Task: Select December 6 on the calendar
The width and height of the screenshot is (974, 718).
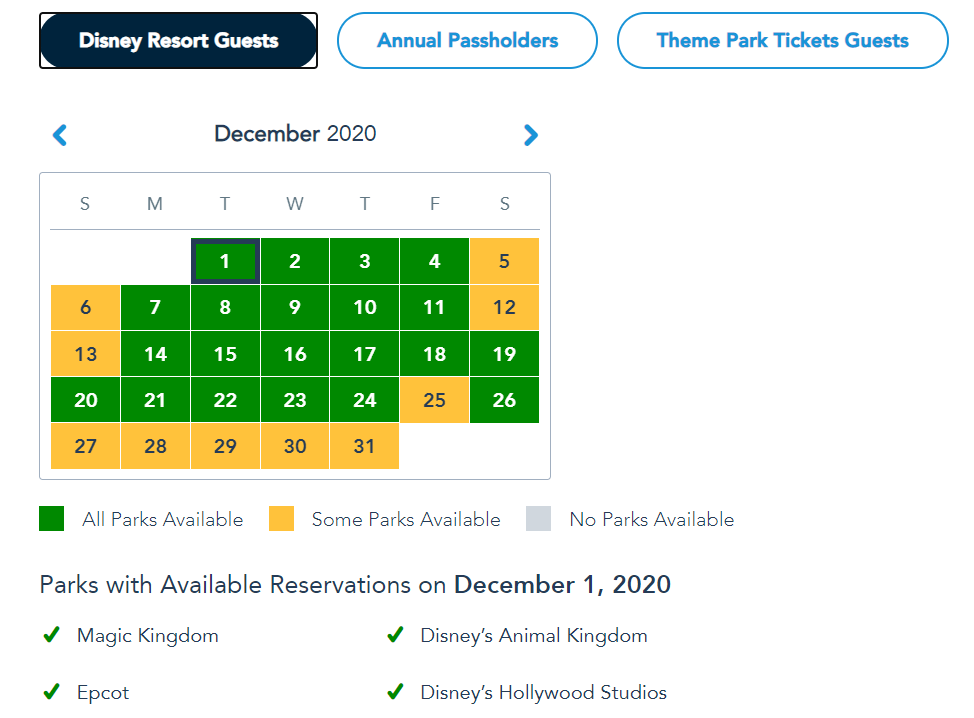Action: click(85, 308)
